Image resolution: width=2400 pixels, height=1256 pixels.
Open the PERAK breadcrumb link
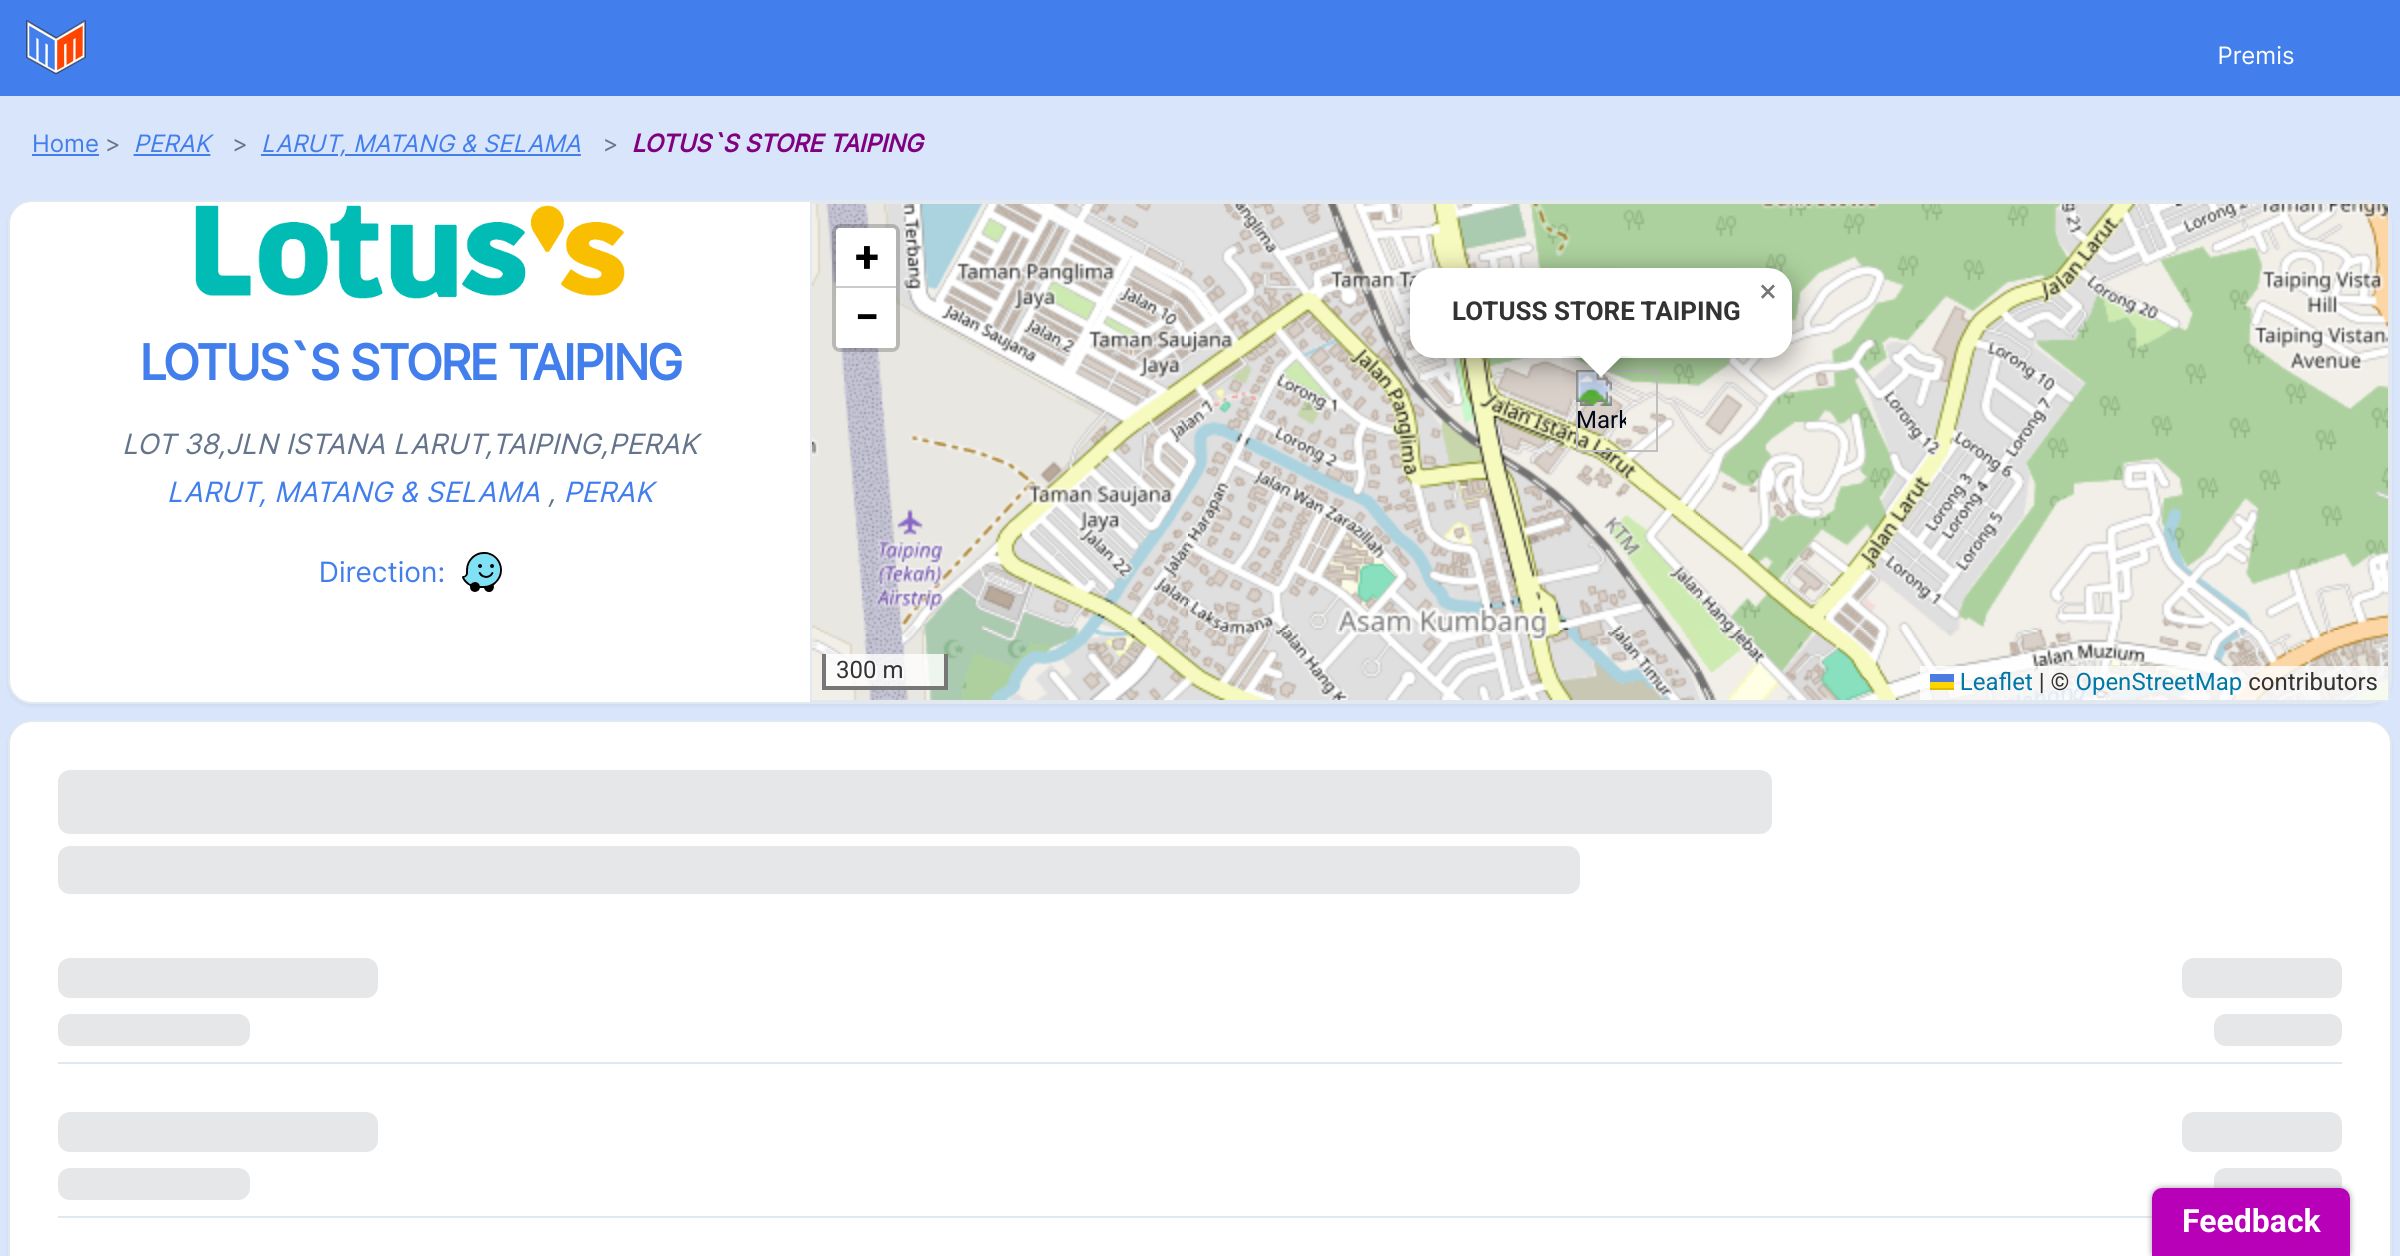pyautogui.click(x=173, y=144)
